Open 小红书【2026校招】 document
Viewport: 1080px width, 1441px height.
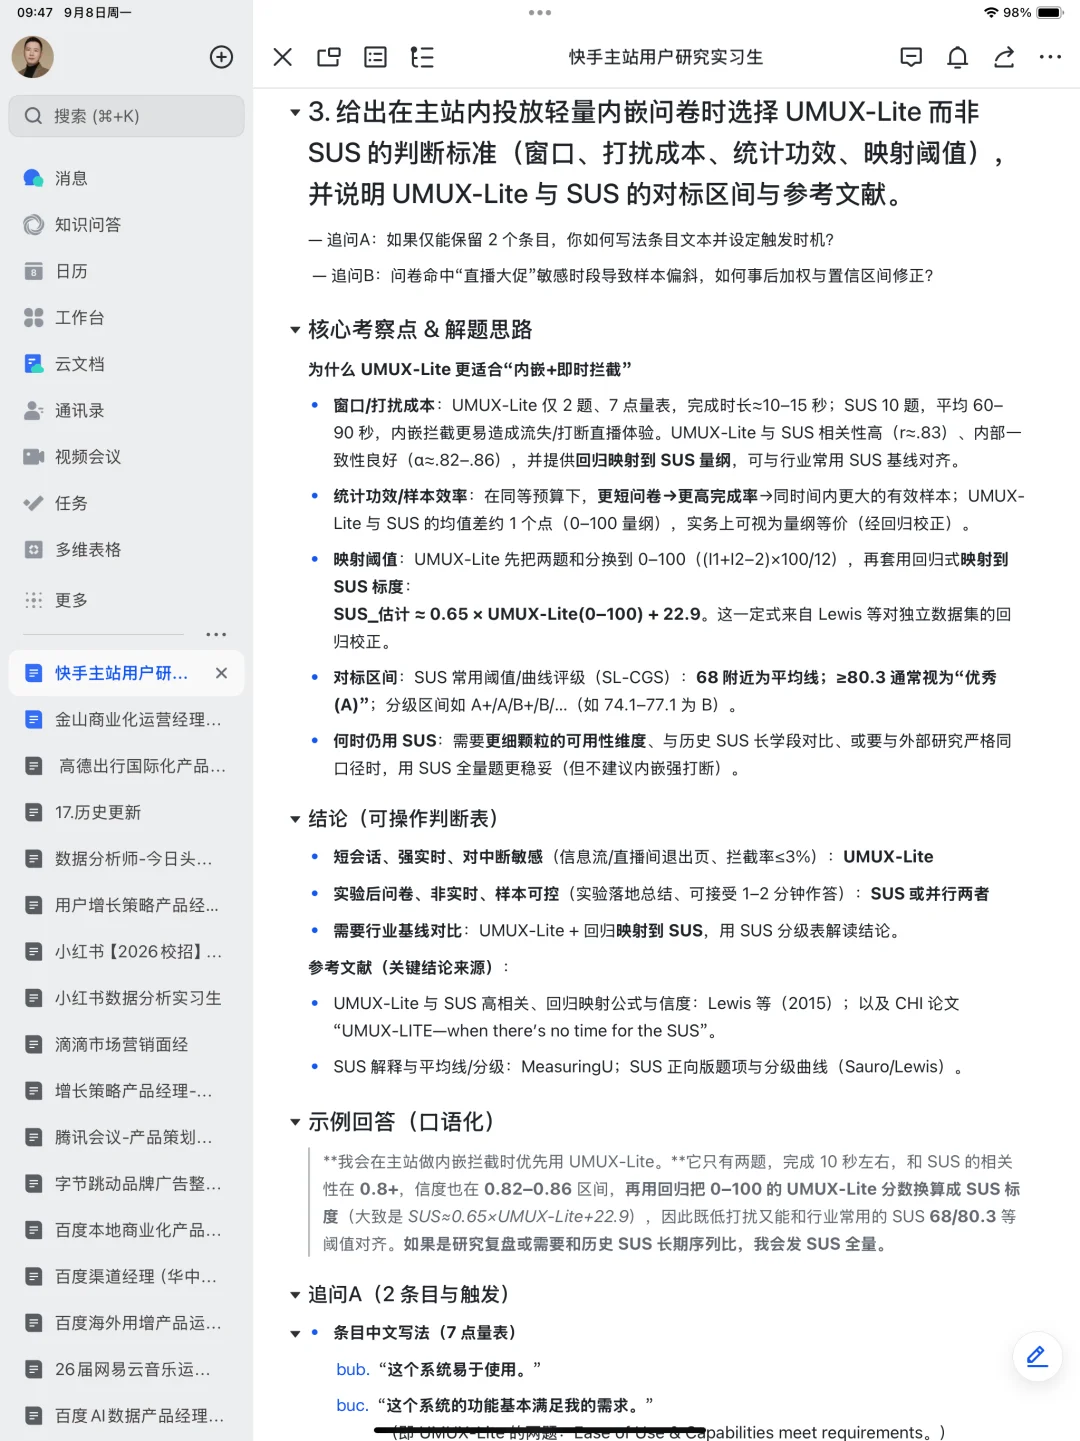tap(126, 951)
